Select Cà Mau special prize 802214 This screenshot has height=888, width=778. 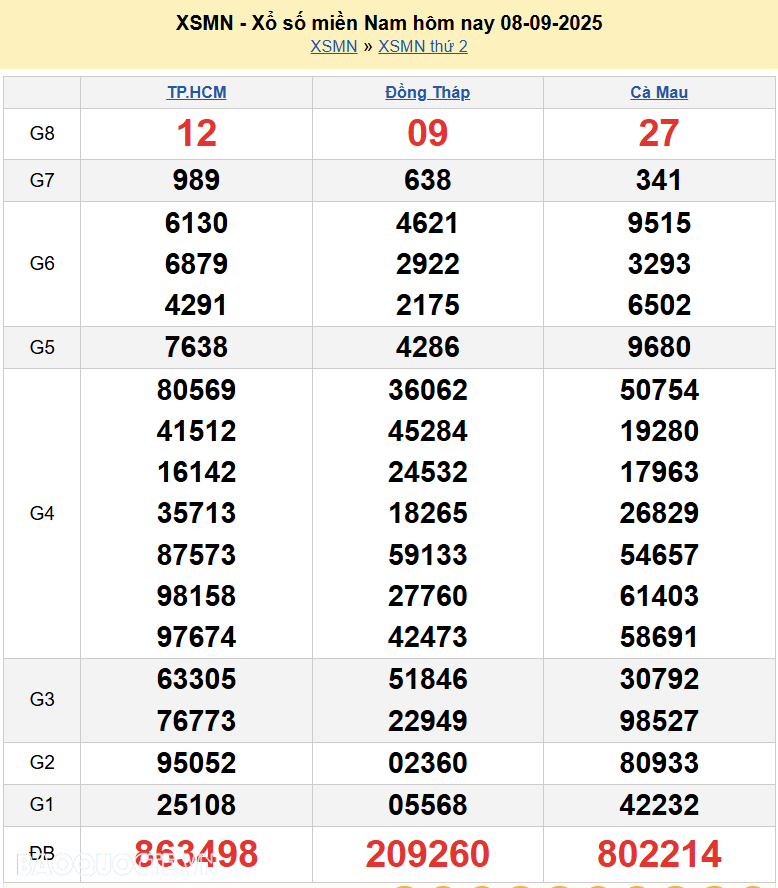659,854
